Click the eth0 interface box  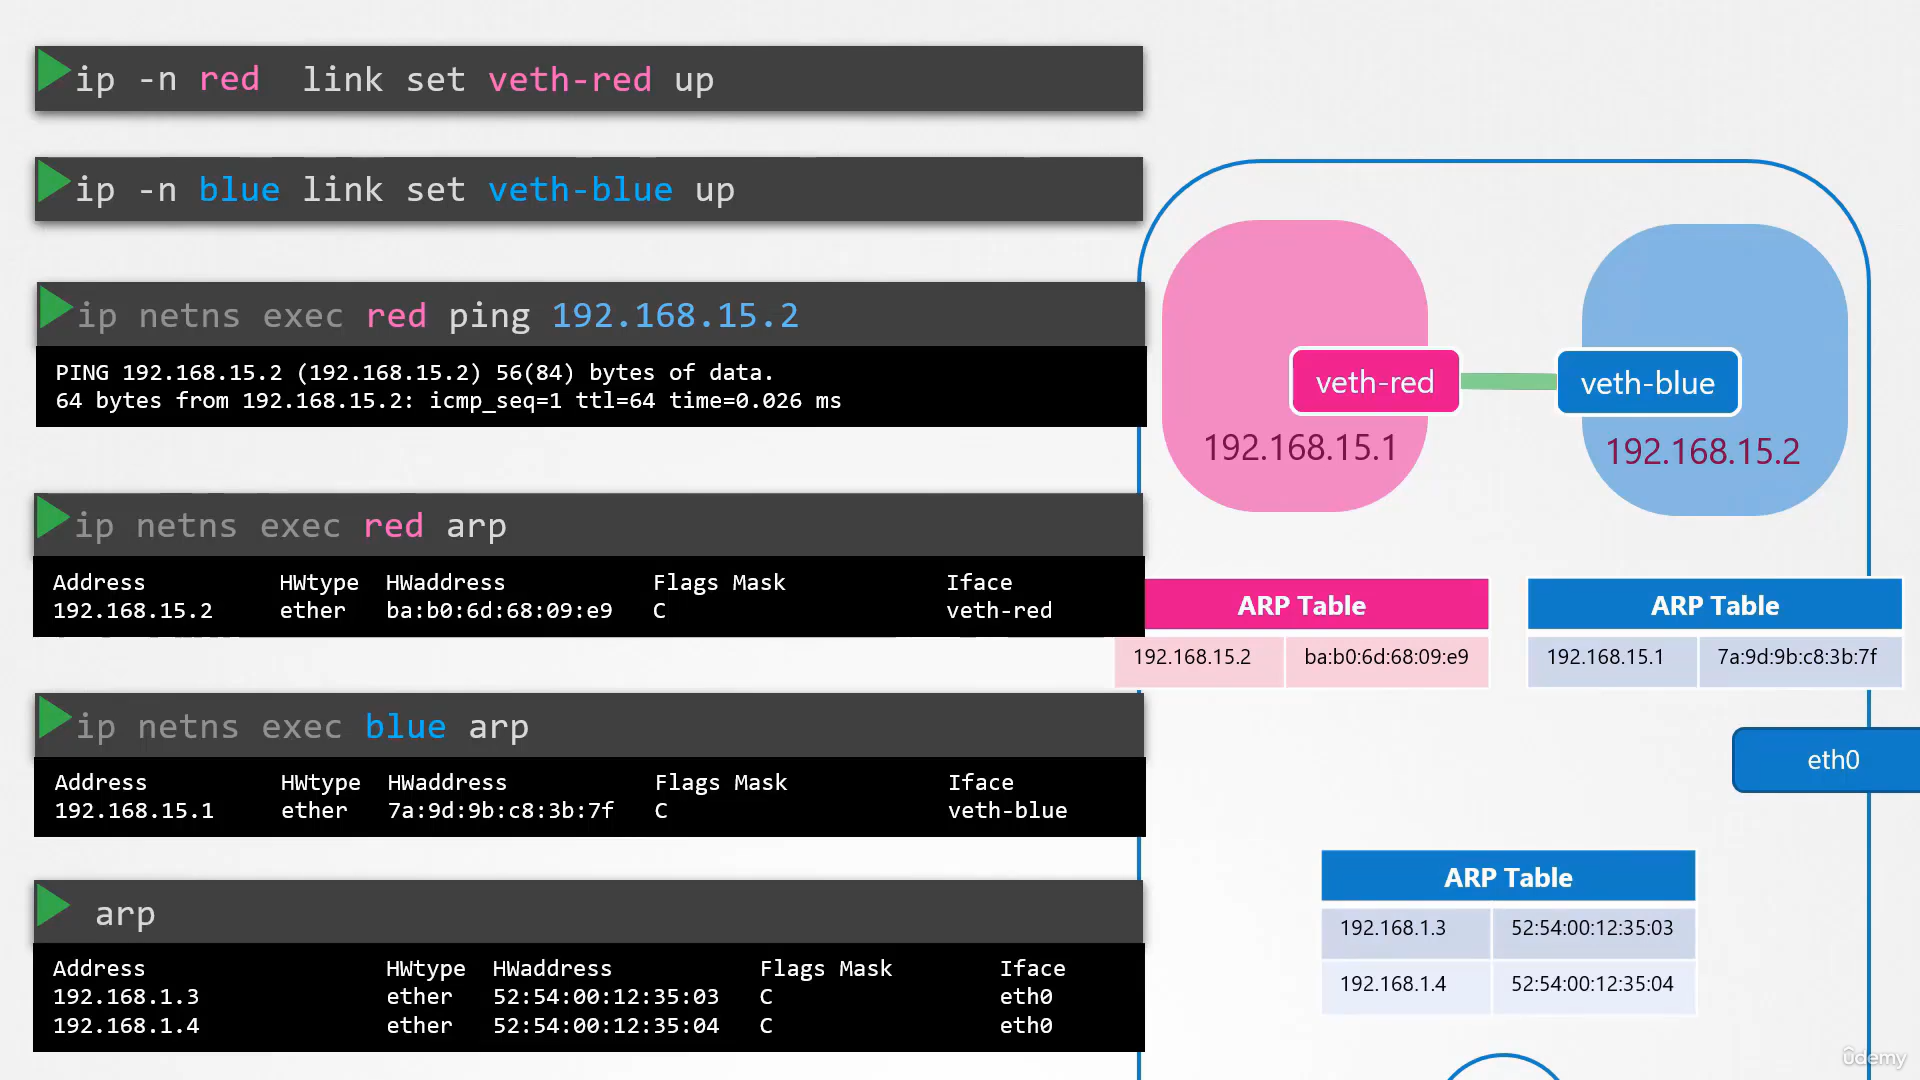(x=1827, y=760)
